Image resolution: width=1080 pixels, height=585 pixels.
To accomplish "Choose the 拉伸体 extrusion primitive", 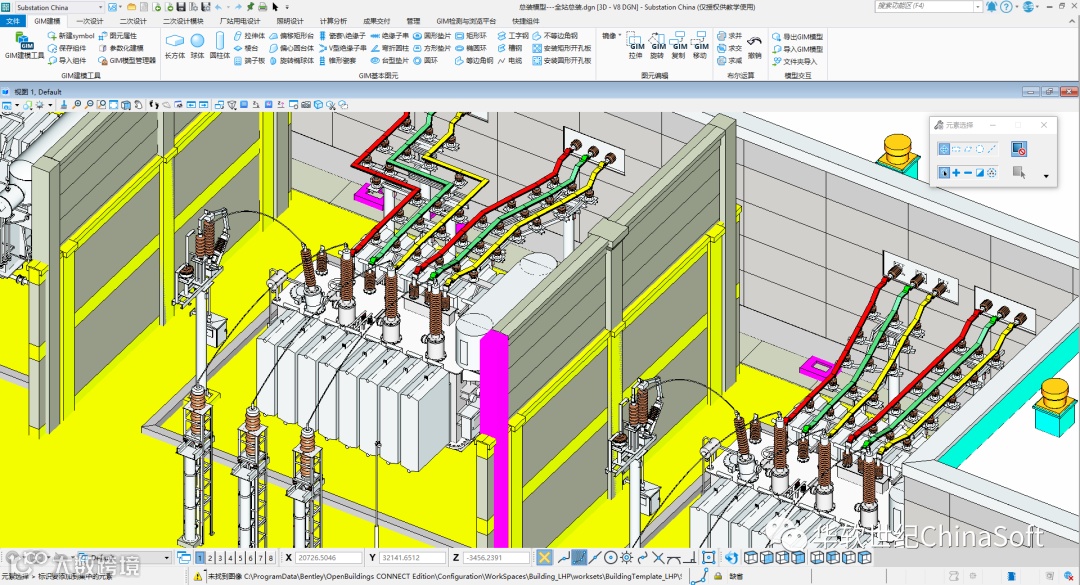I will pos(249,36).
